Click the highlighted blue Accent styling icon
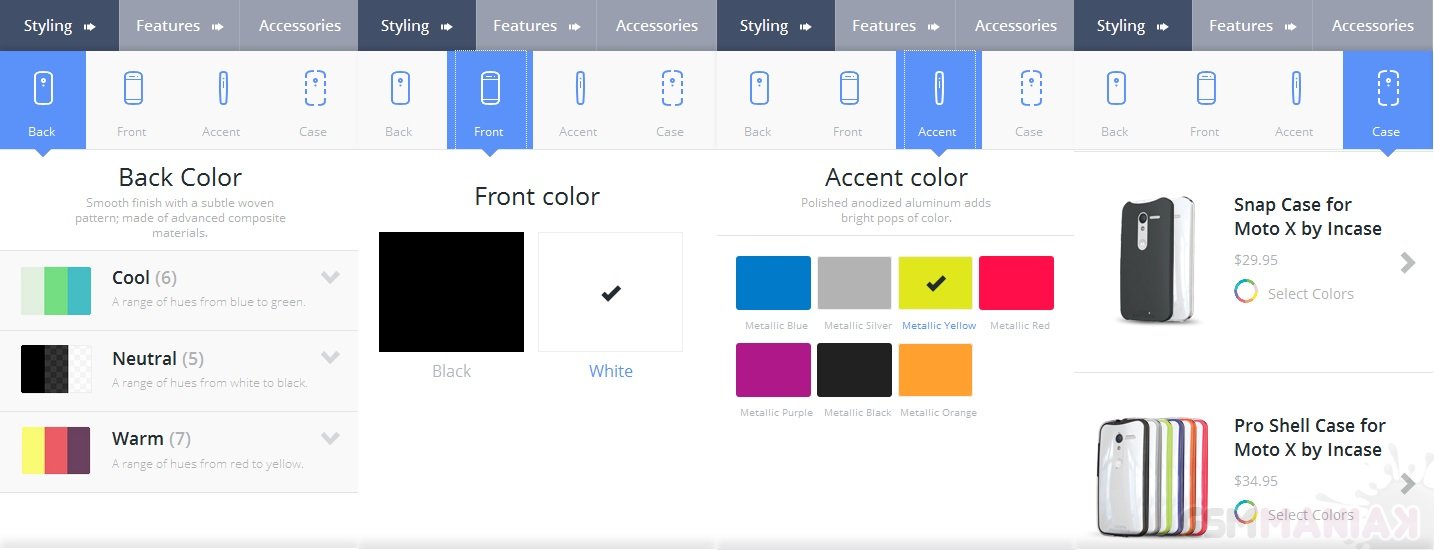1434x550 pixels. click(937, 98)
